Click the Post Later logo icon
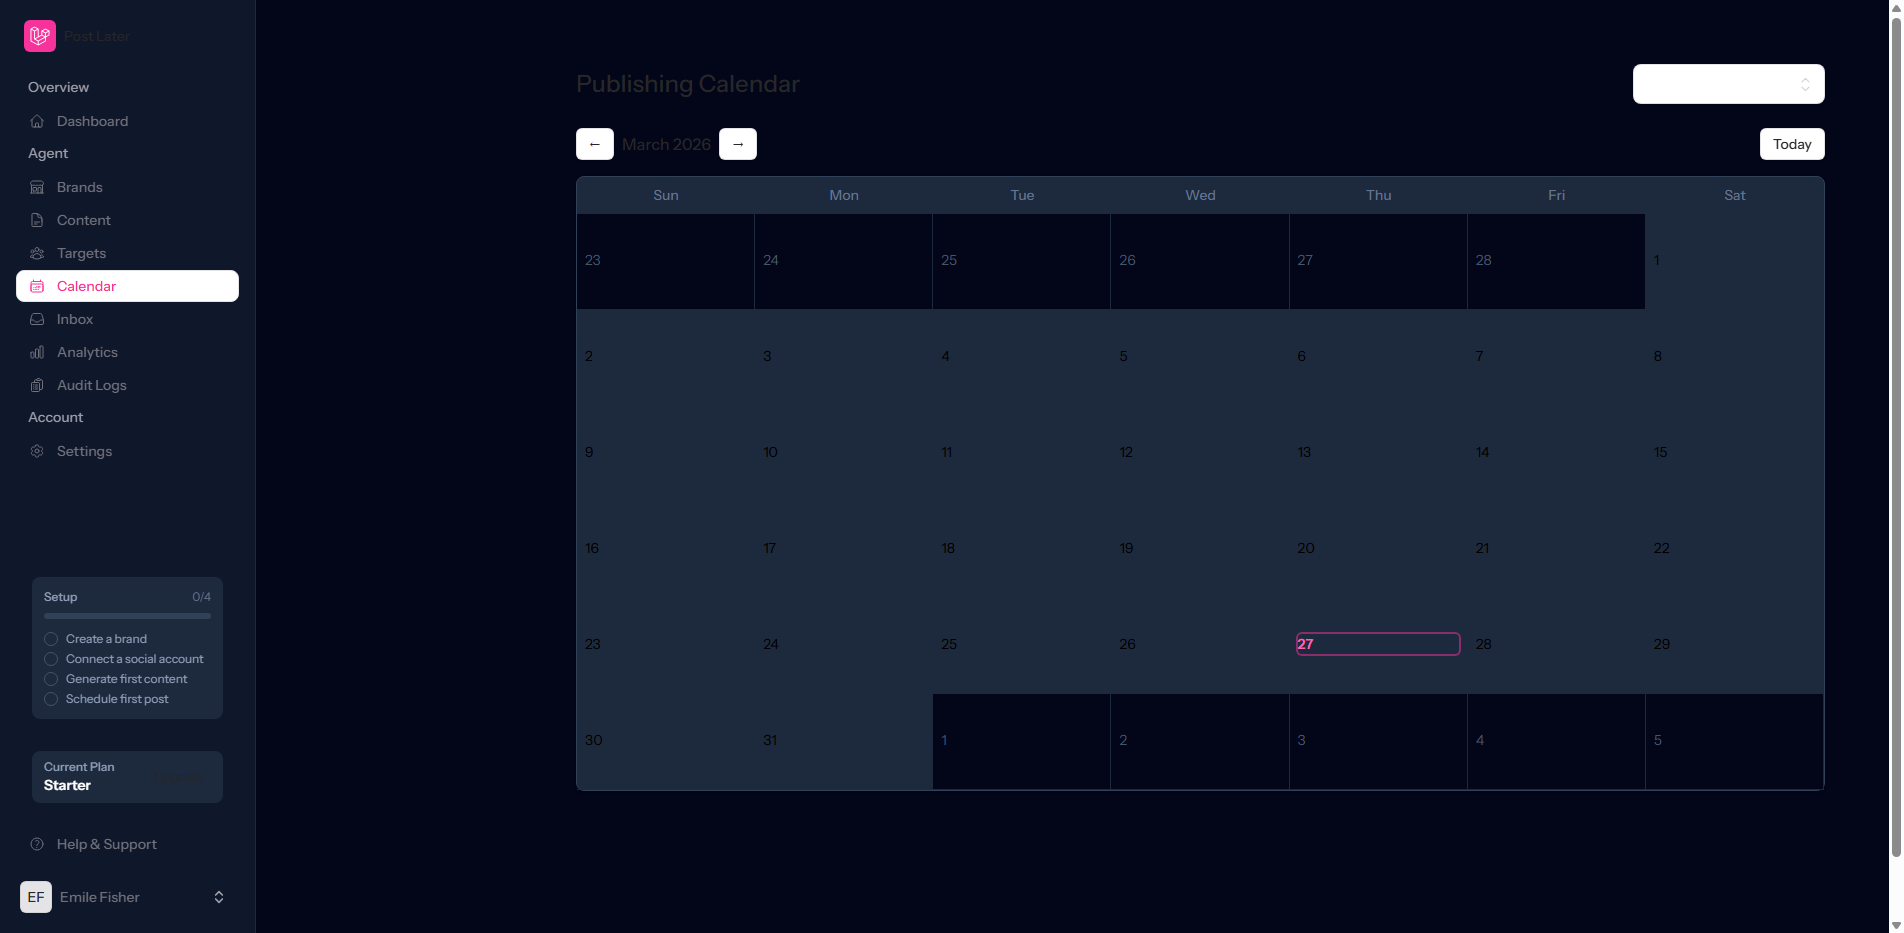This screenshot has height=933, width=1904. click(x=39, y=36)
